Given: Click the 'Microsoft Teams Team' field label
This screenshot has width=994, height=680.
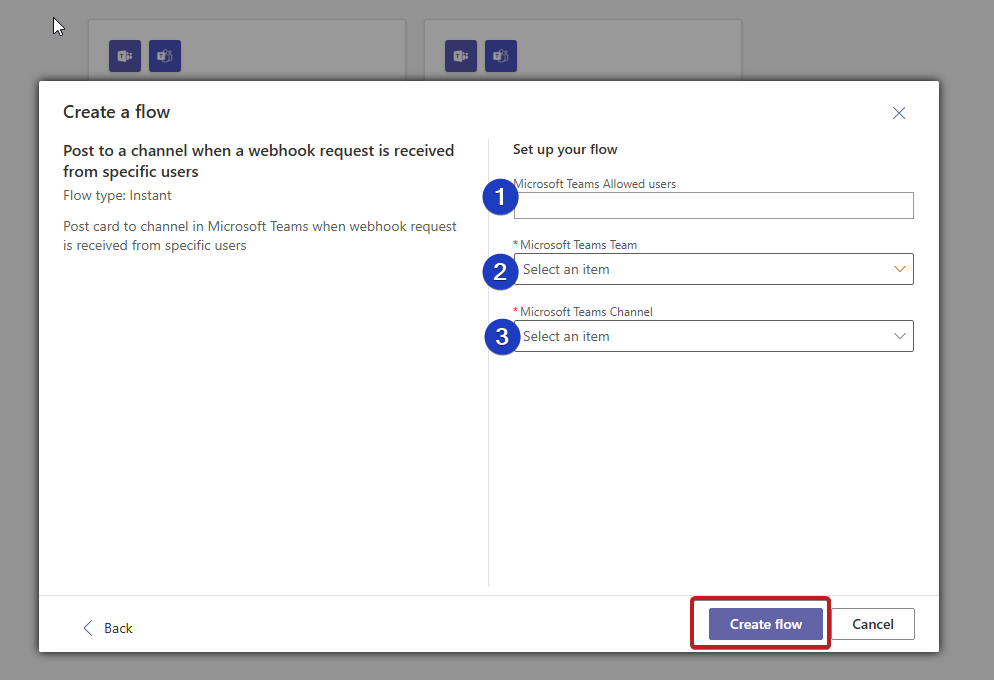Looking at the screenshot, I should 578,245.
